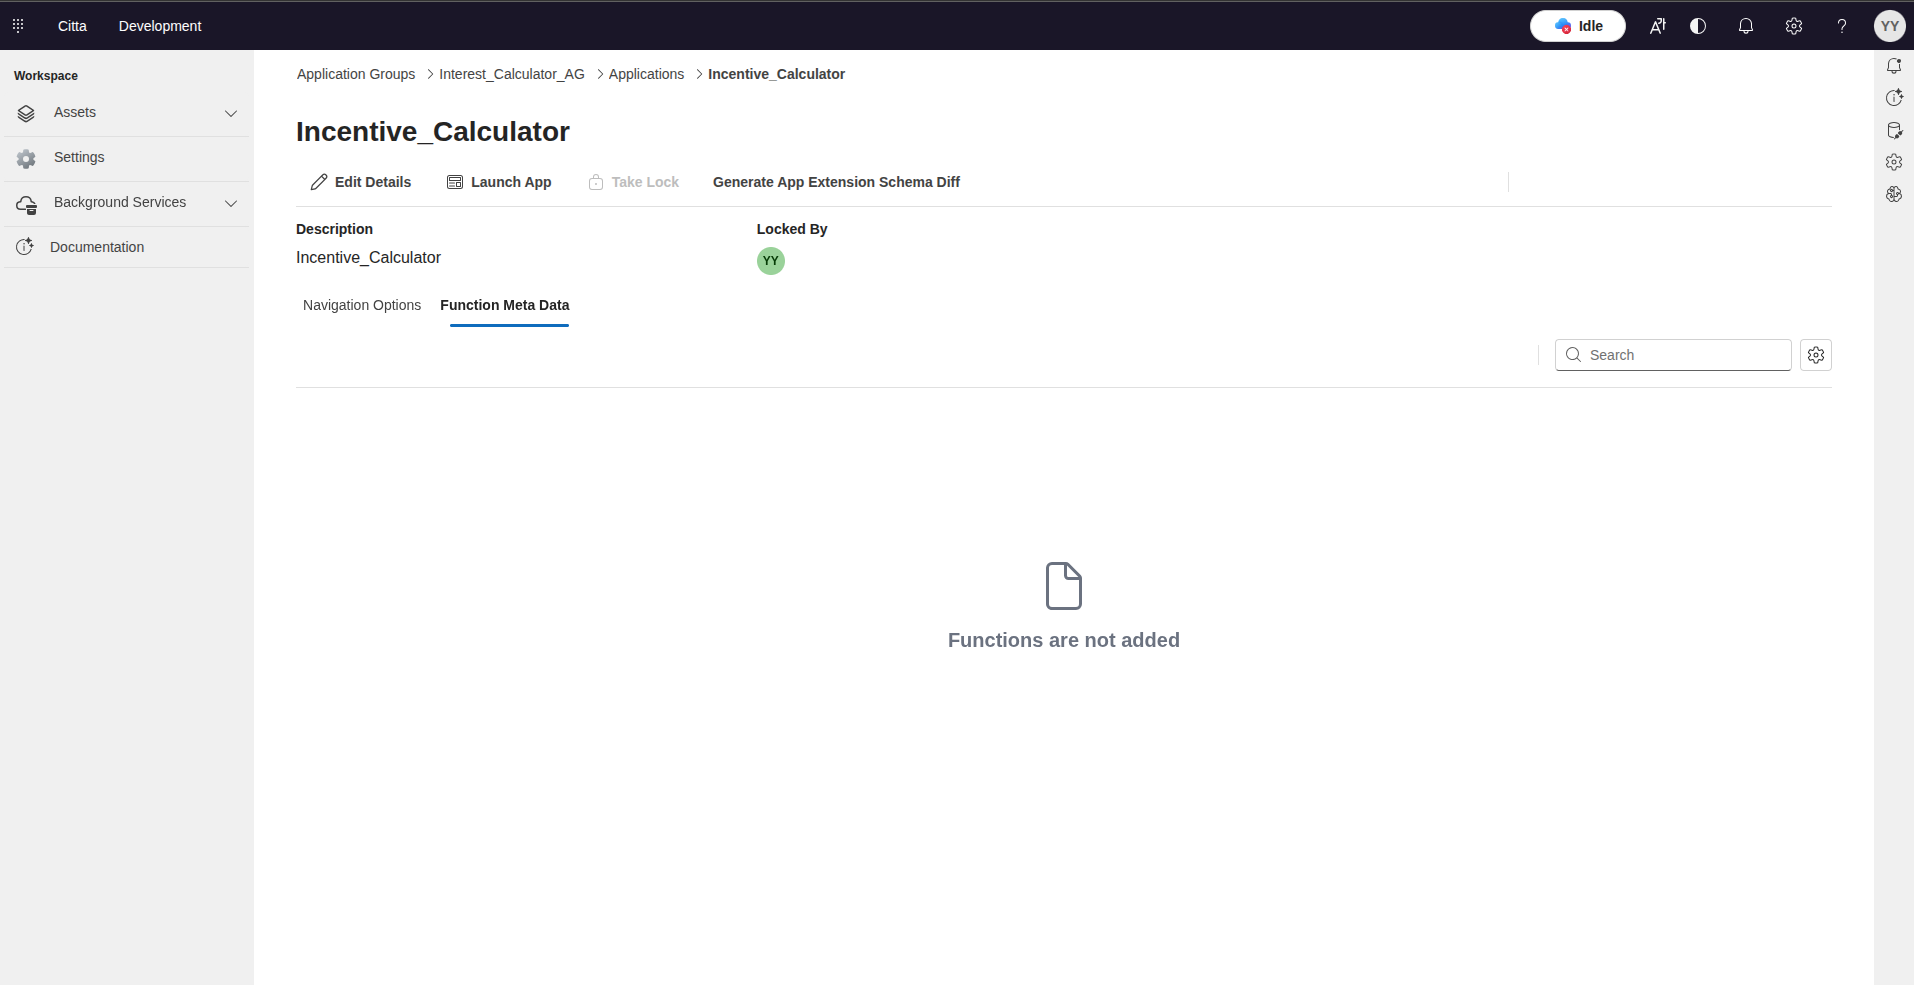Open the database connection icon in right sidebar

click(1894, 130)
